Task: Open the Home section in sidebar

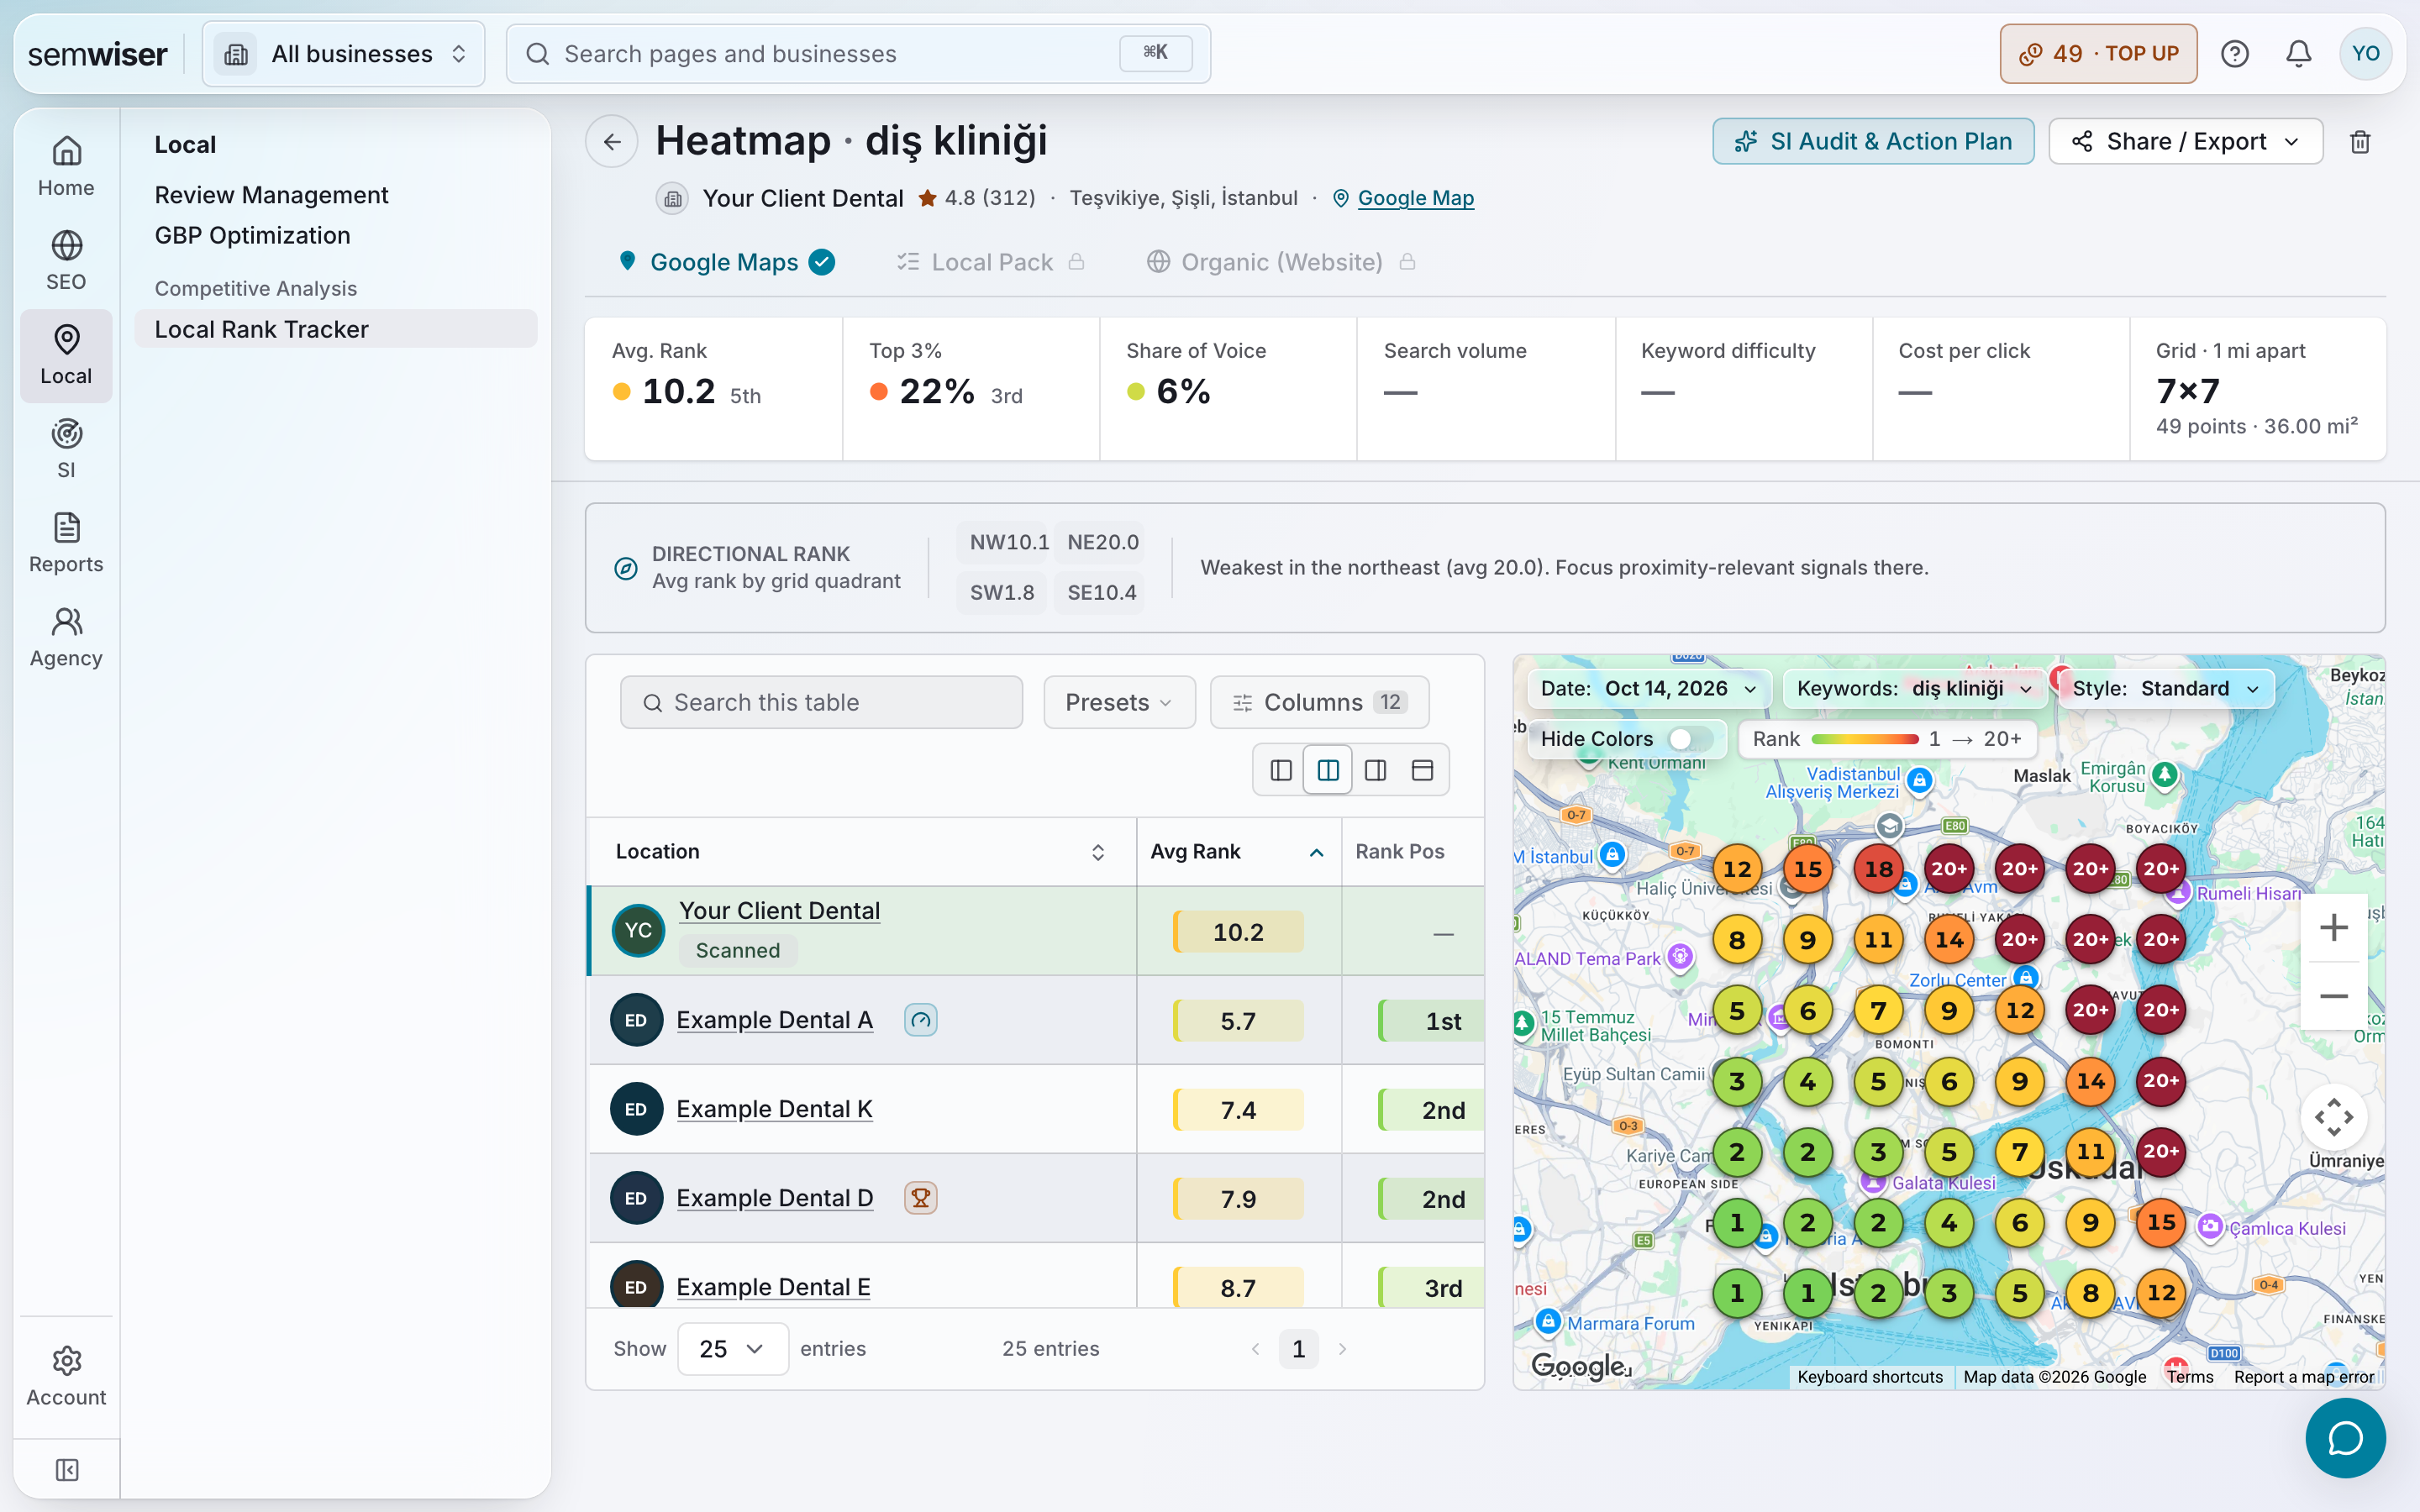Action: pos(66,167)
